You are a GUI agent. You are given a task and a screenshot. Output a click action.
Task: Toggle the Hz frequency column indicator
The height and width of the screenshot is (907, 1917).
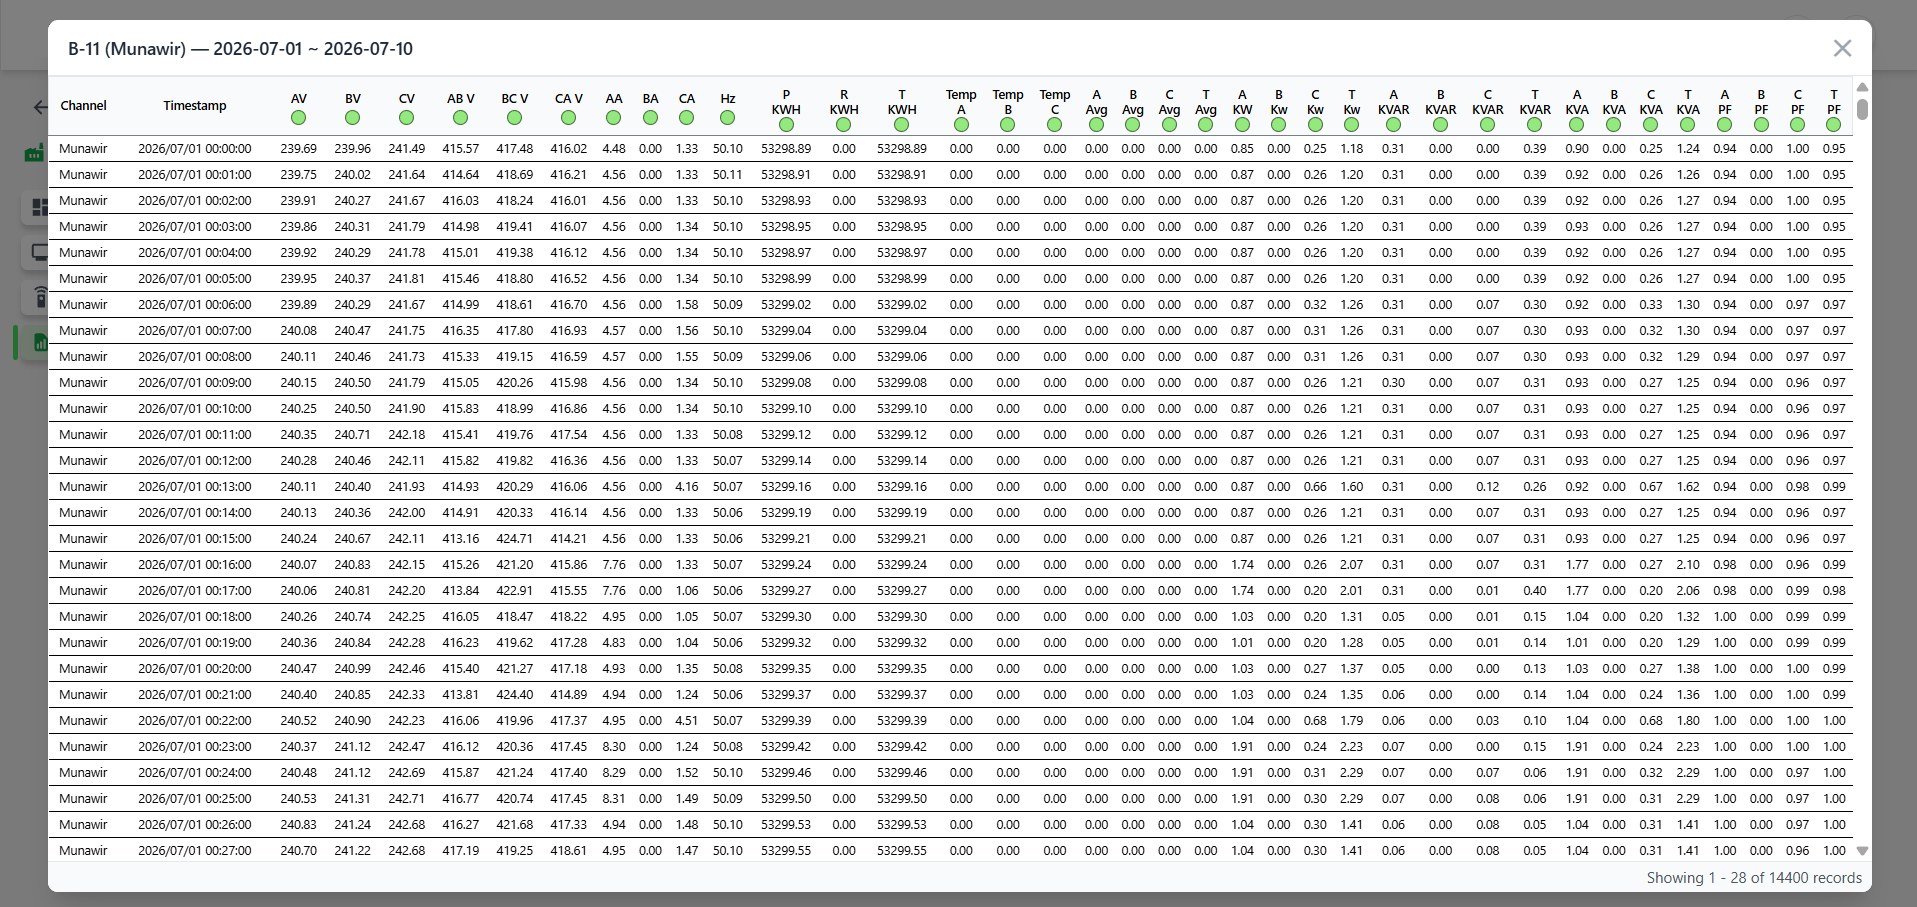(x=727, y=118)
